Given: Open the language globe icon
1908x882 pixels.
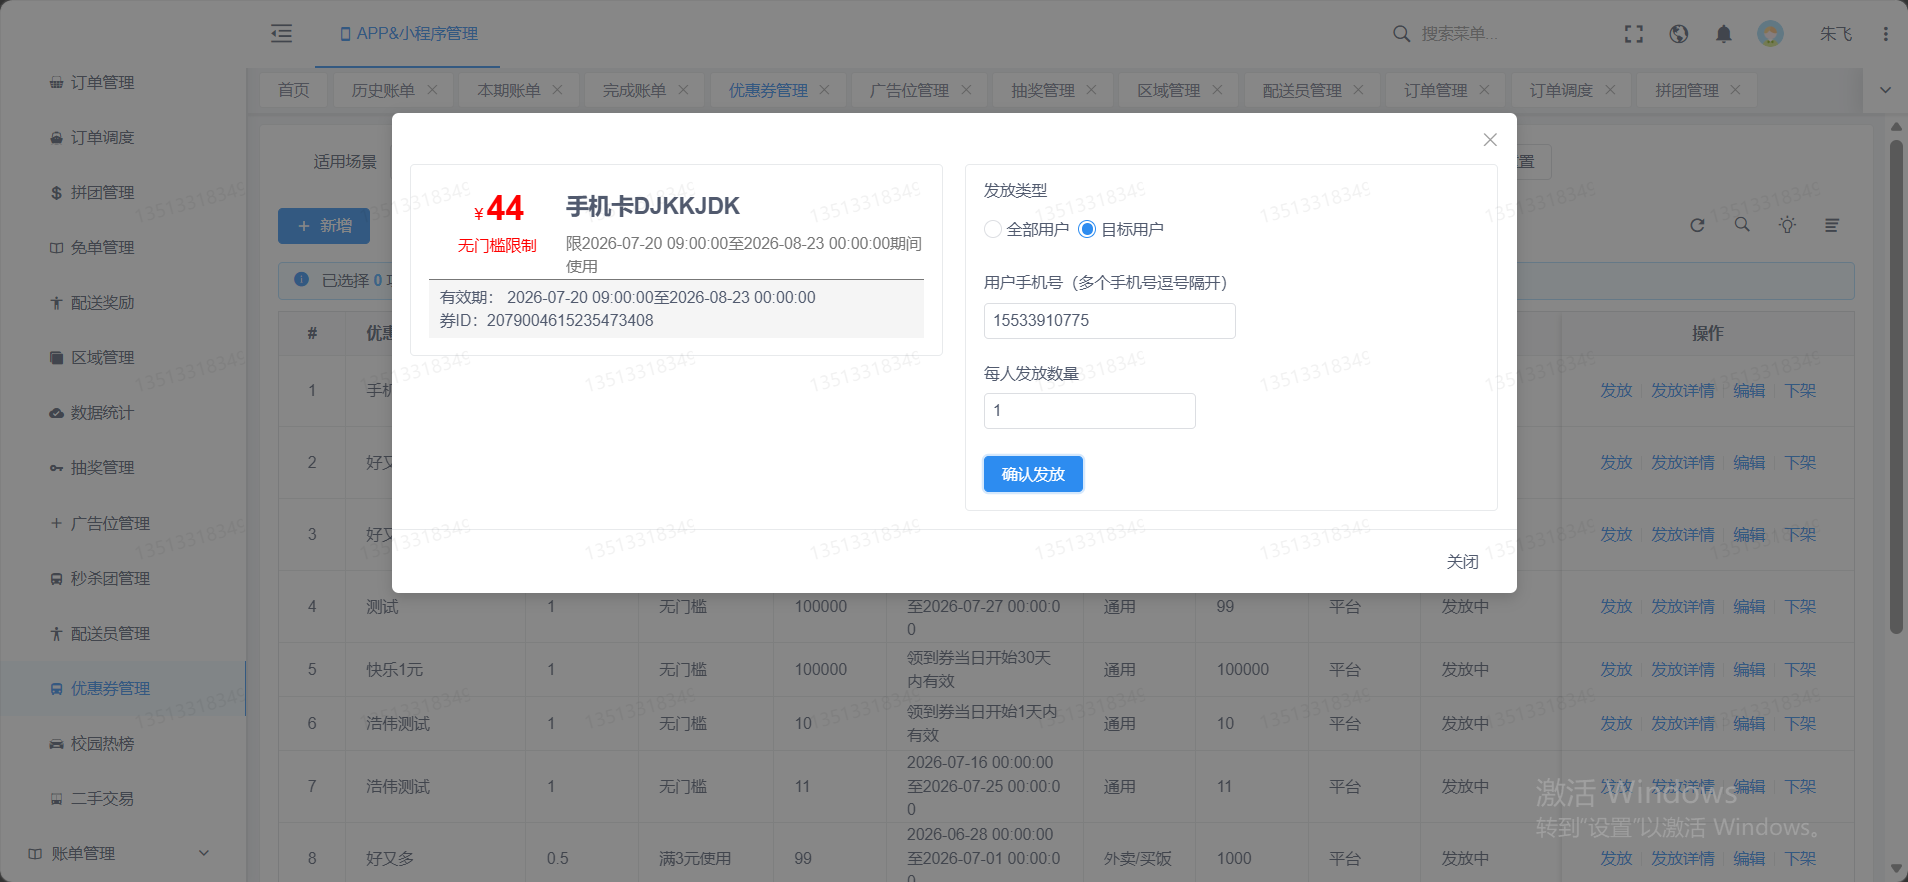Looking at the screenshot, I should pyautogui.click(x=1679, y=34).
